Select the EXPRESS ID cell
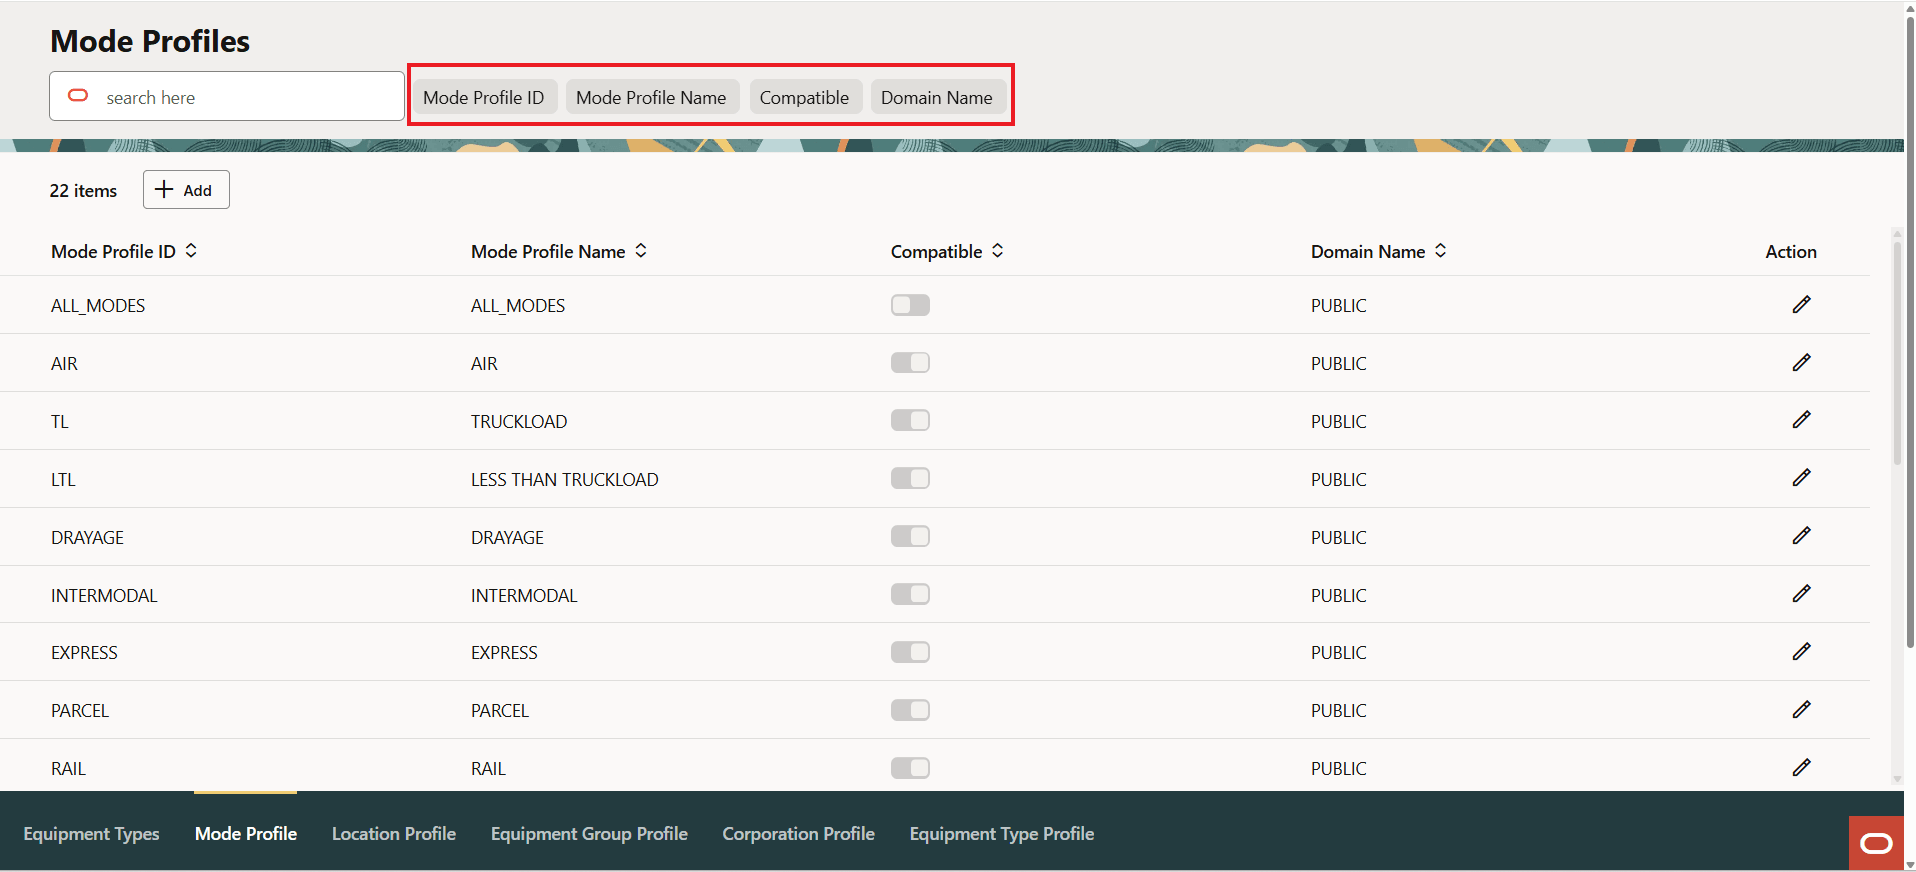The image size is (1916, 872). pos(84,653)
